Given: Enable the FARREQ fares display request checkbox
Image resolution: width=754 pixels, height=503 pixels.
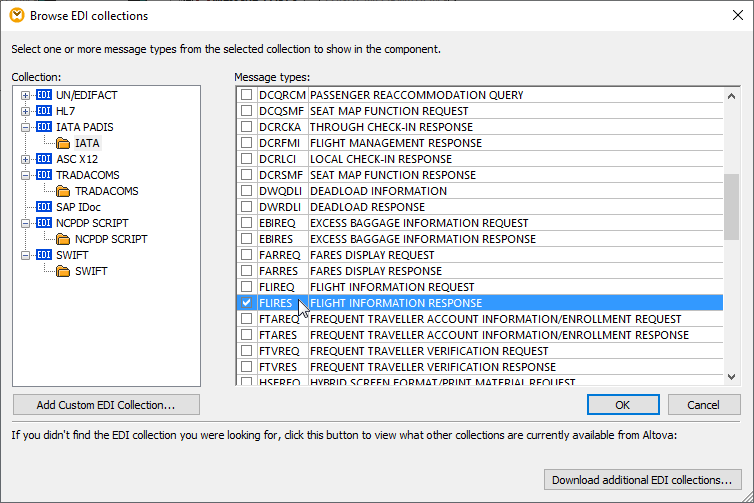Looking at the screenshot, I should [x=246, y=255].
